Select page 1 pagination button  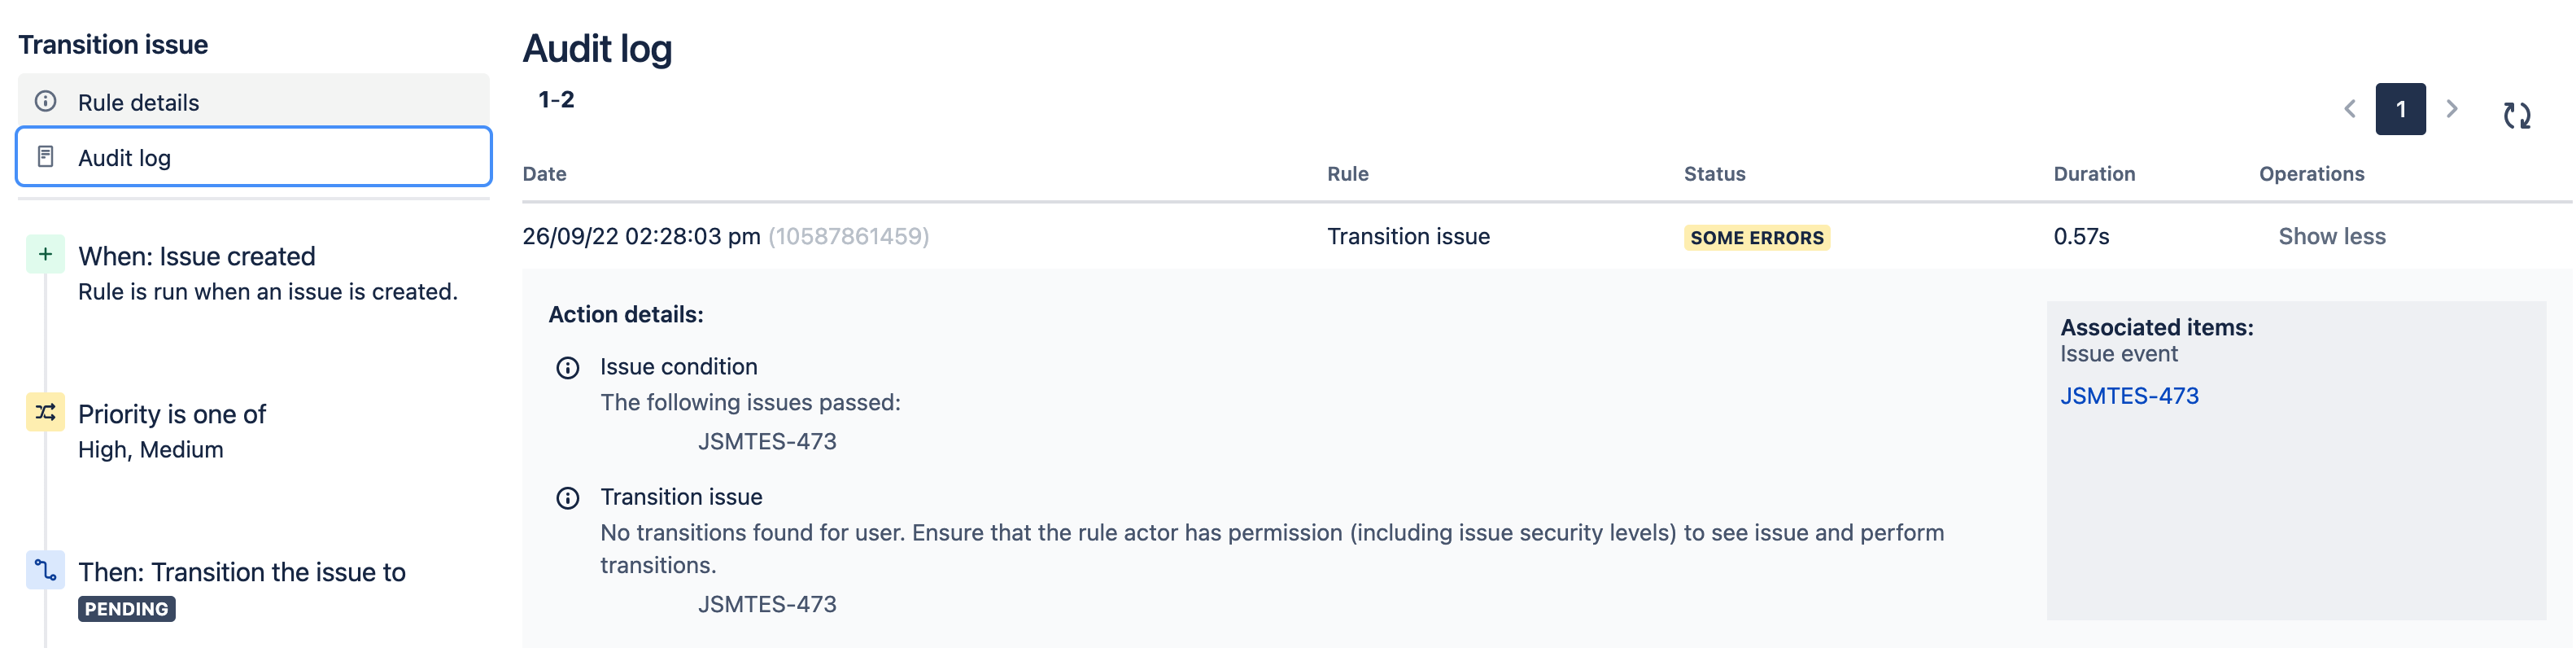[2400, 109]
